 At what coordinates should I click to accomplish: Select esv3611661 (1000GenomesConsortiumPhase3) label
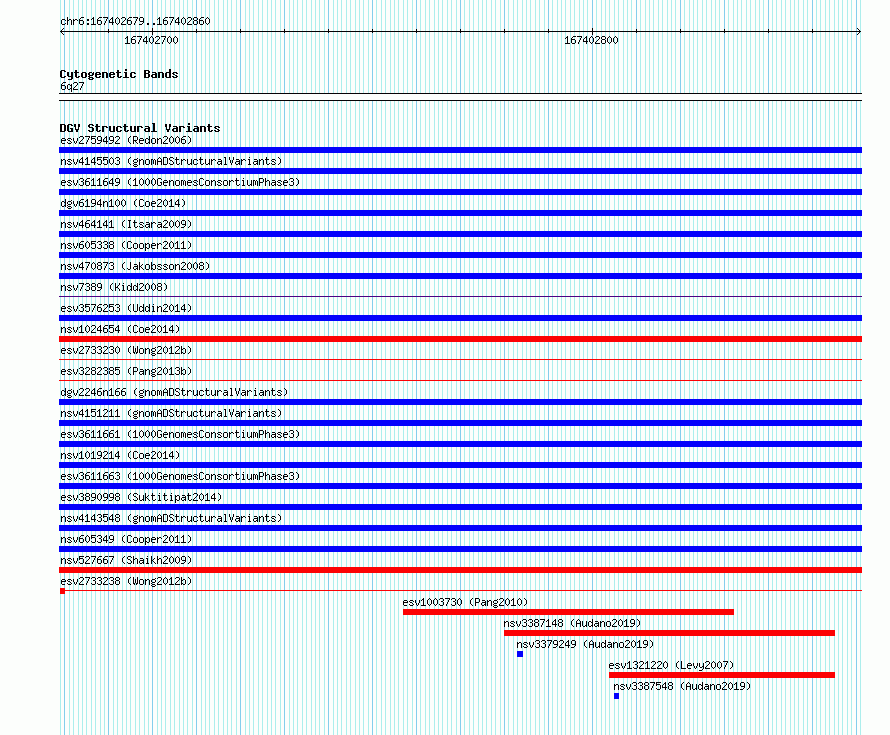click(180, 434)
